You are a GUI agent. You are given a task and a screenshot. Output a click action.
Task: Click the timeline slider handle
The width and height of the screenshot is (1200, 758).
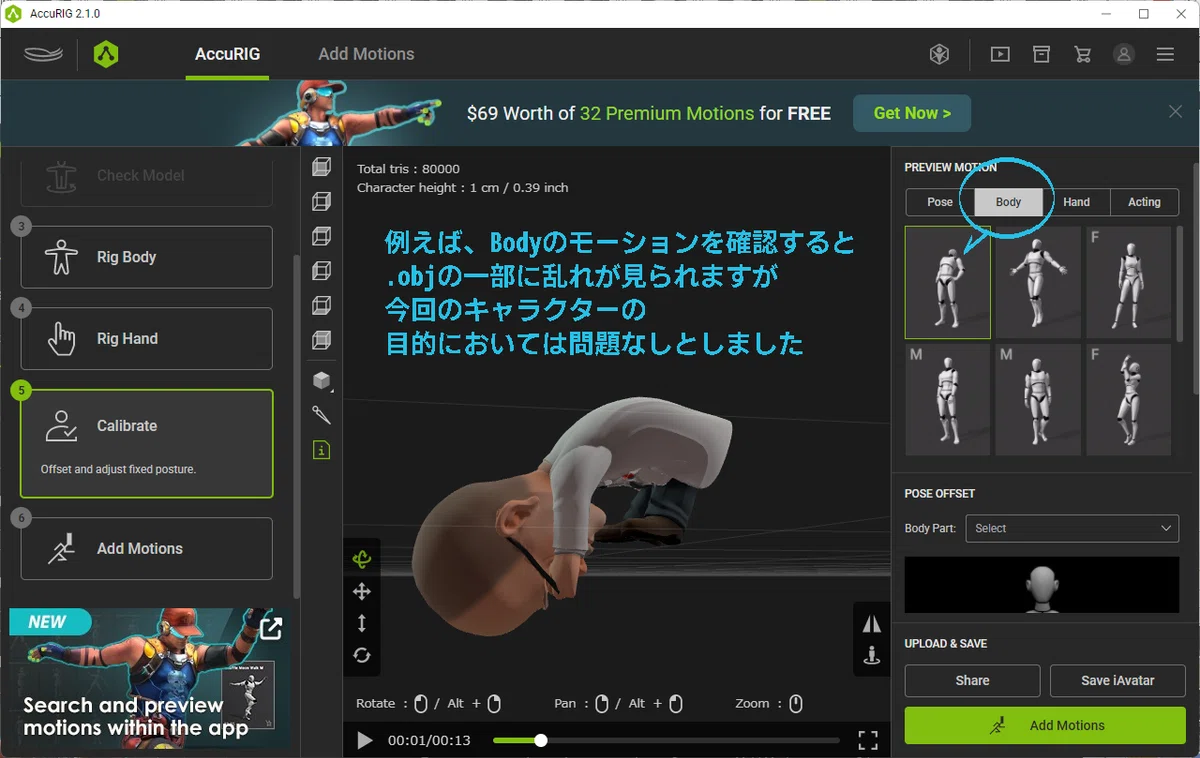(541, 741)
